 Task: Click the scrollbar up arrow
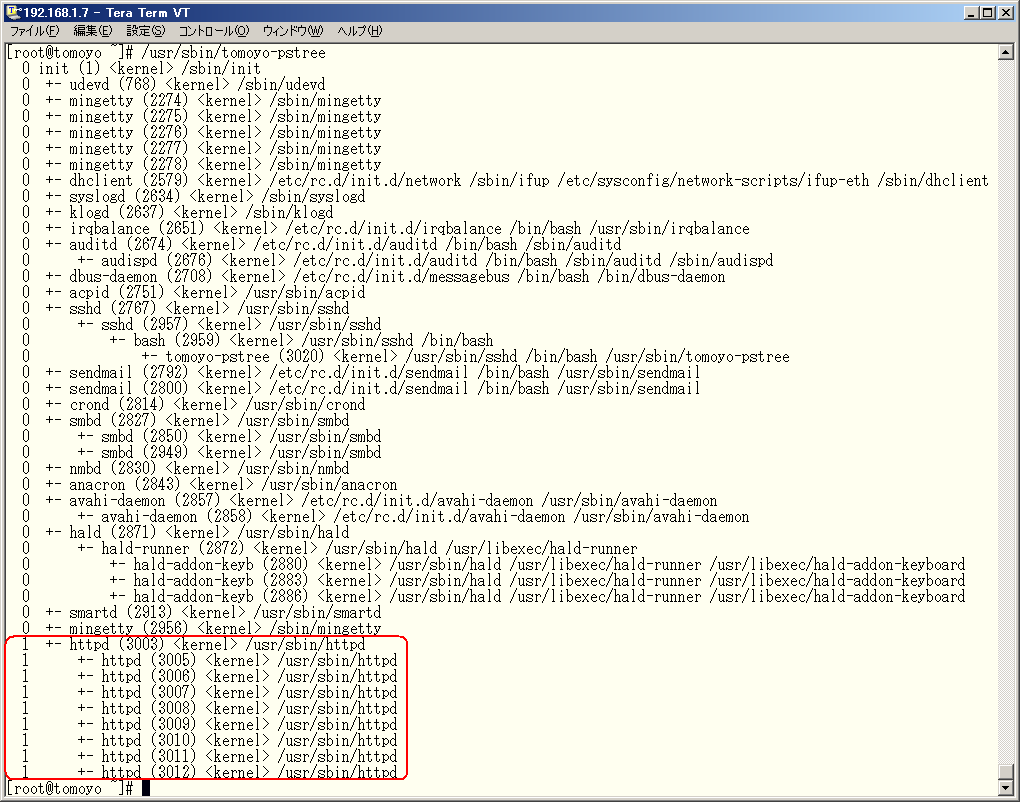point(1006,52)
